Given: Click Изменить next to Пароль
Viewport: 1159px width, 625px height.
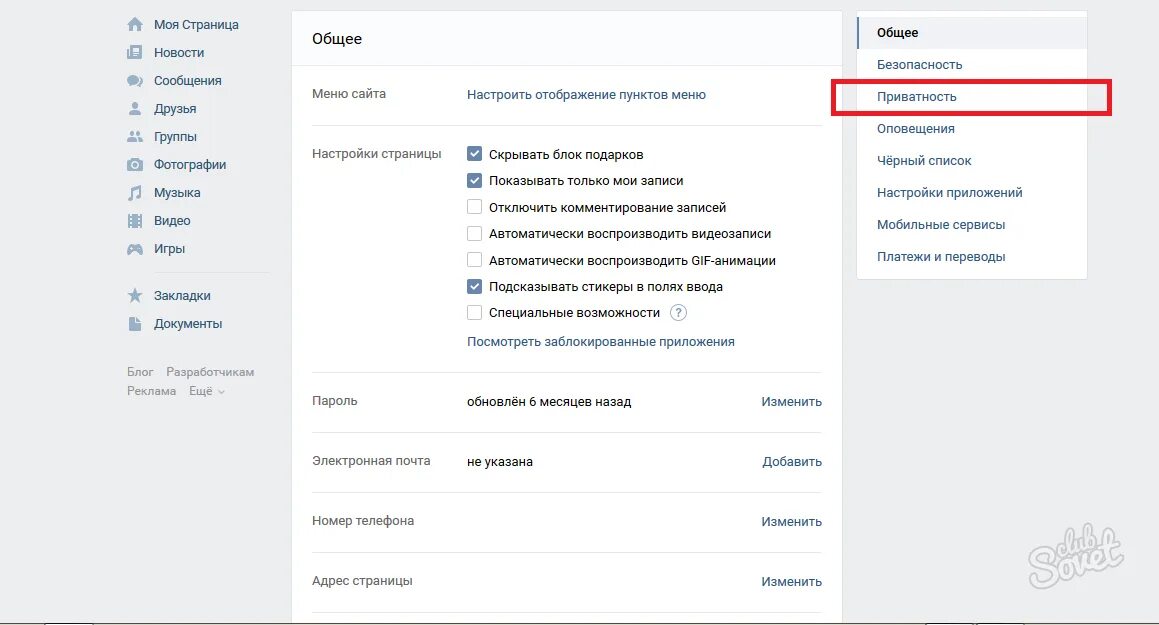Looking at the screenshot, I should click(792, 401).
